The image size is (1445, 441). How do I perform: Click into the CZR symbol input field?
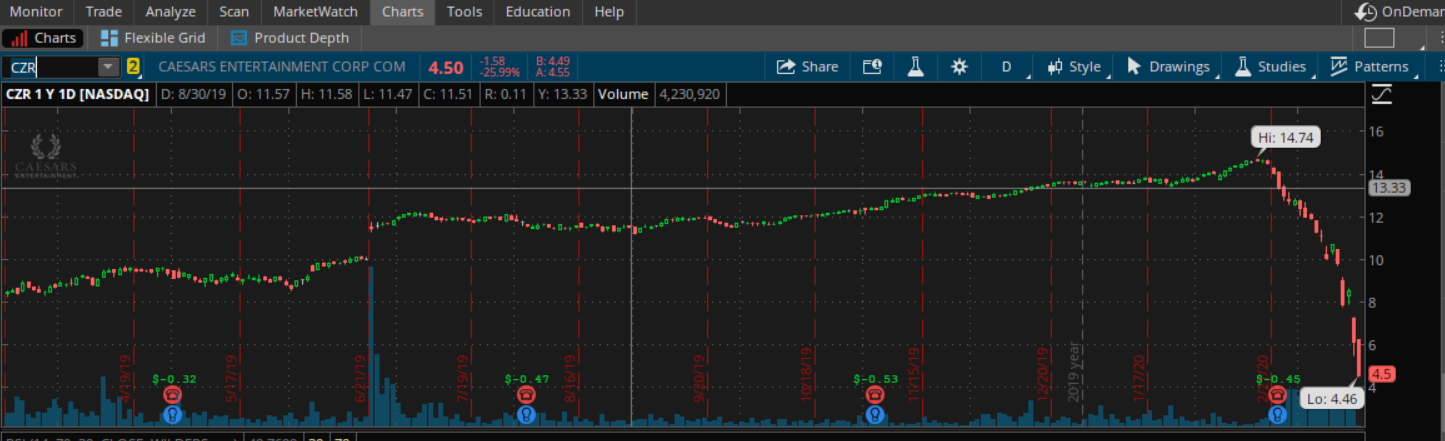pyautogui.click(x=50, y=67)
